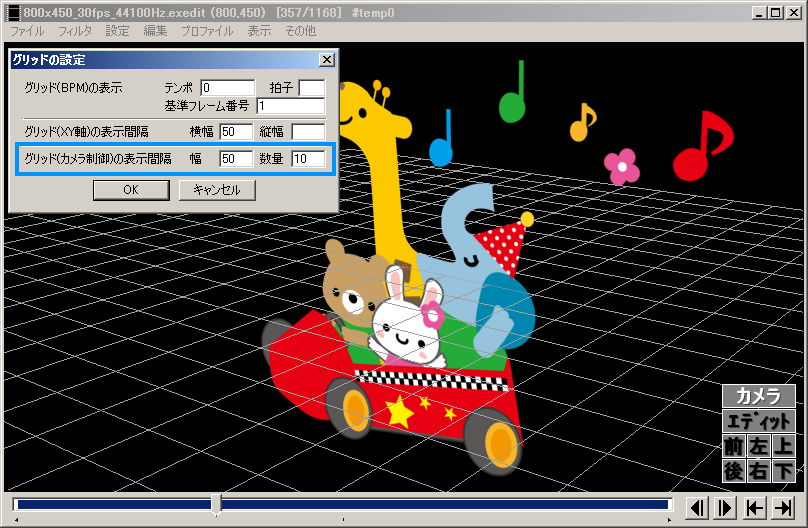Switch view to 後 (back)
The height and width of the screenshot is (528, 808).
pos(734,471)
